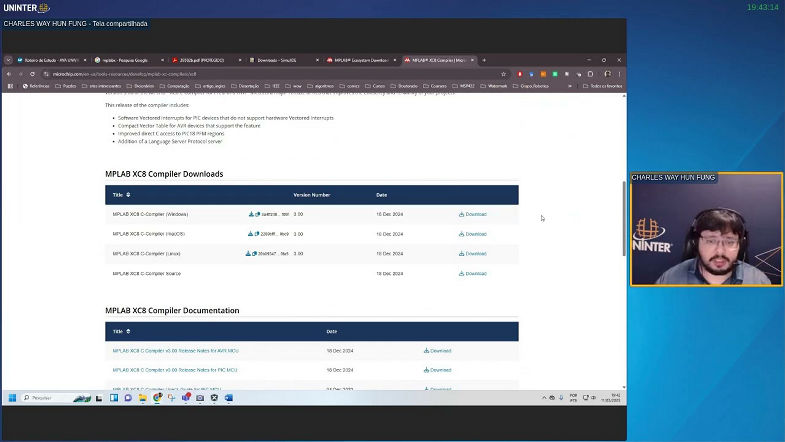The image size is (785, 442).
Task: Click the red browser extension icon
Action: pos(520,74)
